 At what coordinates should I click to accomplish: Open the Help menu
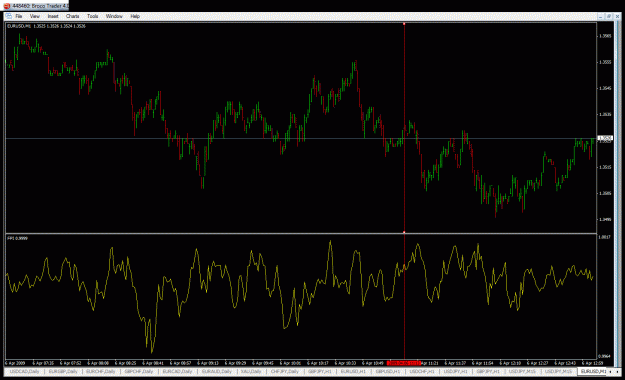click(135, 16)
